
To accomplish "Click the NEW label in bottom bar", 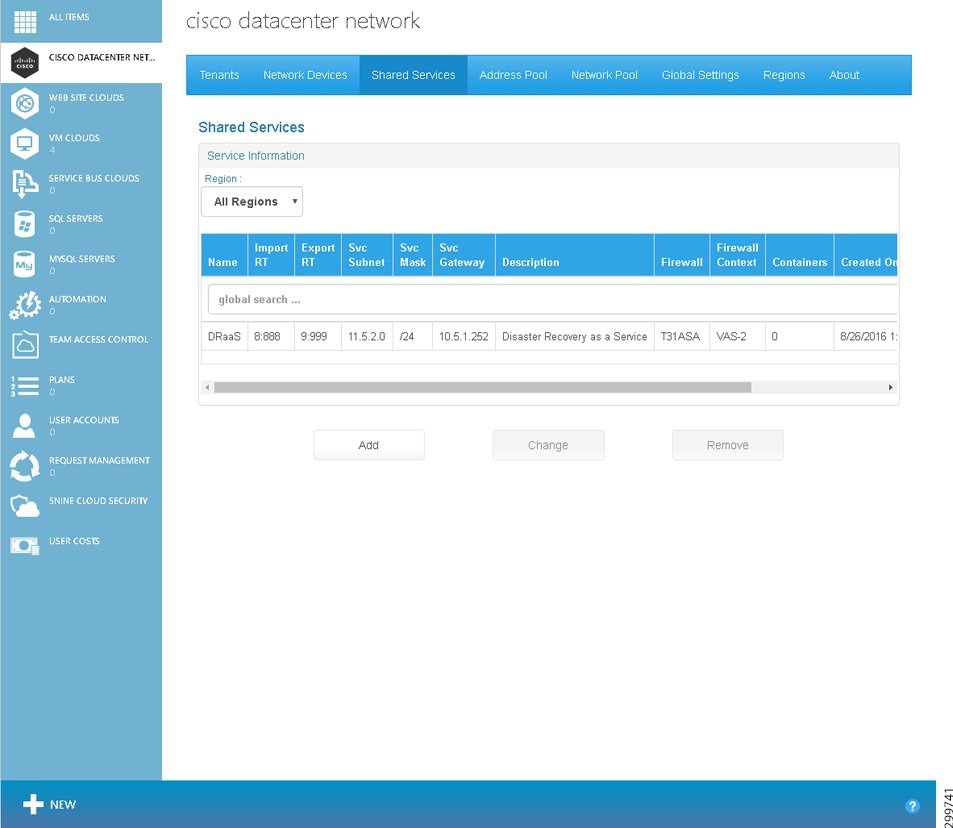I will coord(63,804).
